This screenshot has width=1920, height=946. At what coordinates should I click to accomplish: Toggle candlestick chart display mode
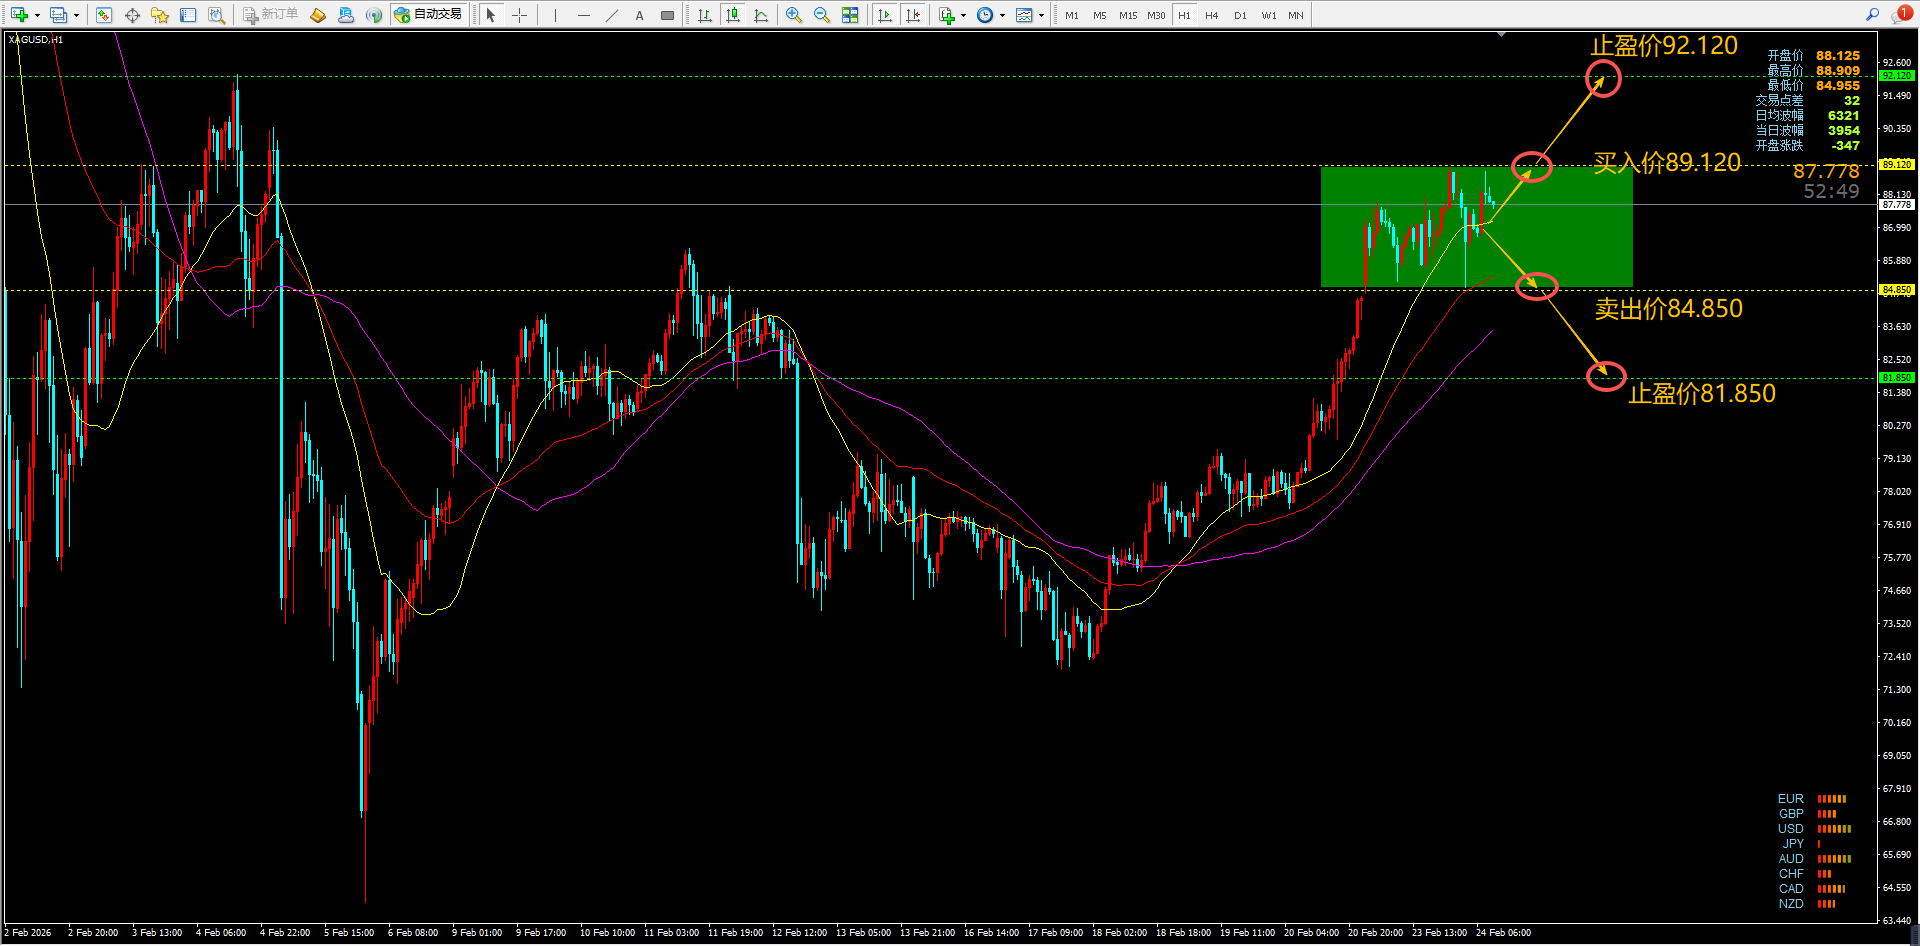coord(733,15)
